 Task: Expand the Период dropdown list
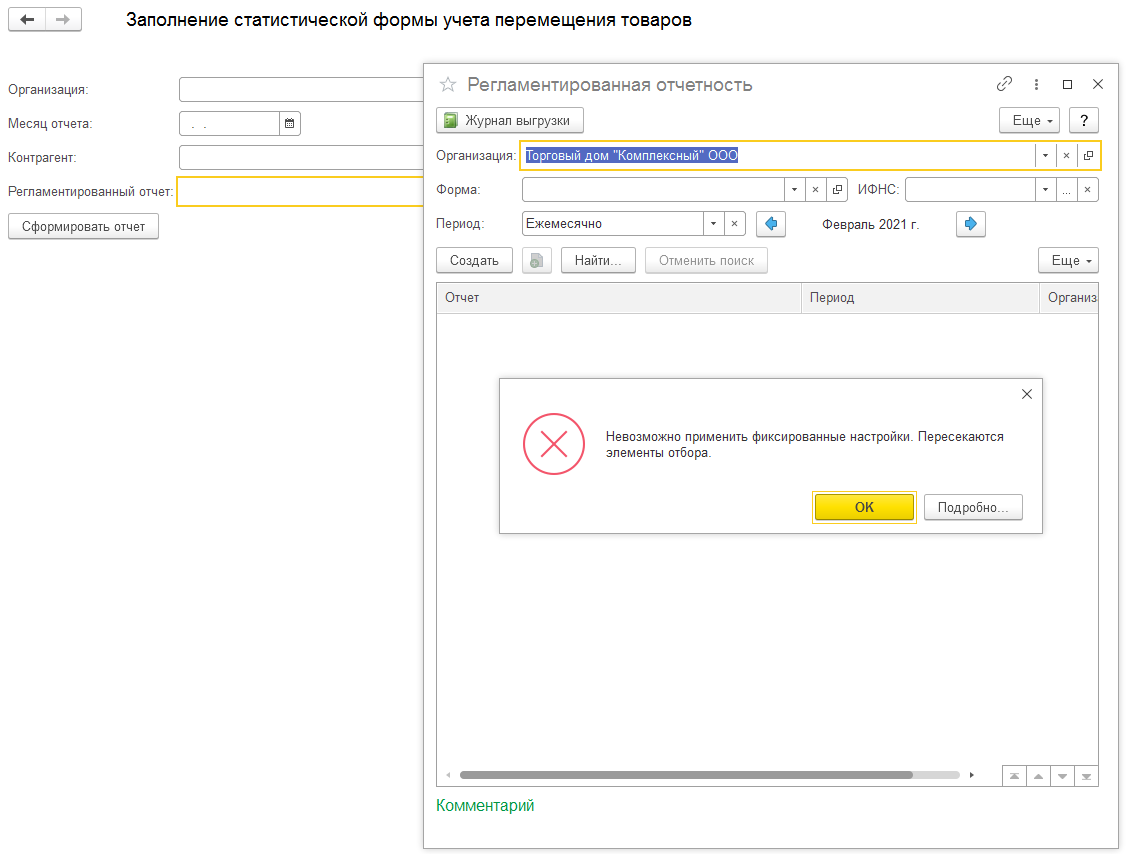click(x=713, y=224)
